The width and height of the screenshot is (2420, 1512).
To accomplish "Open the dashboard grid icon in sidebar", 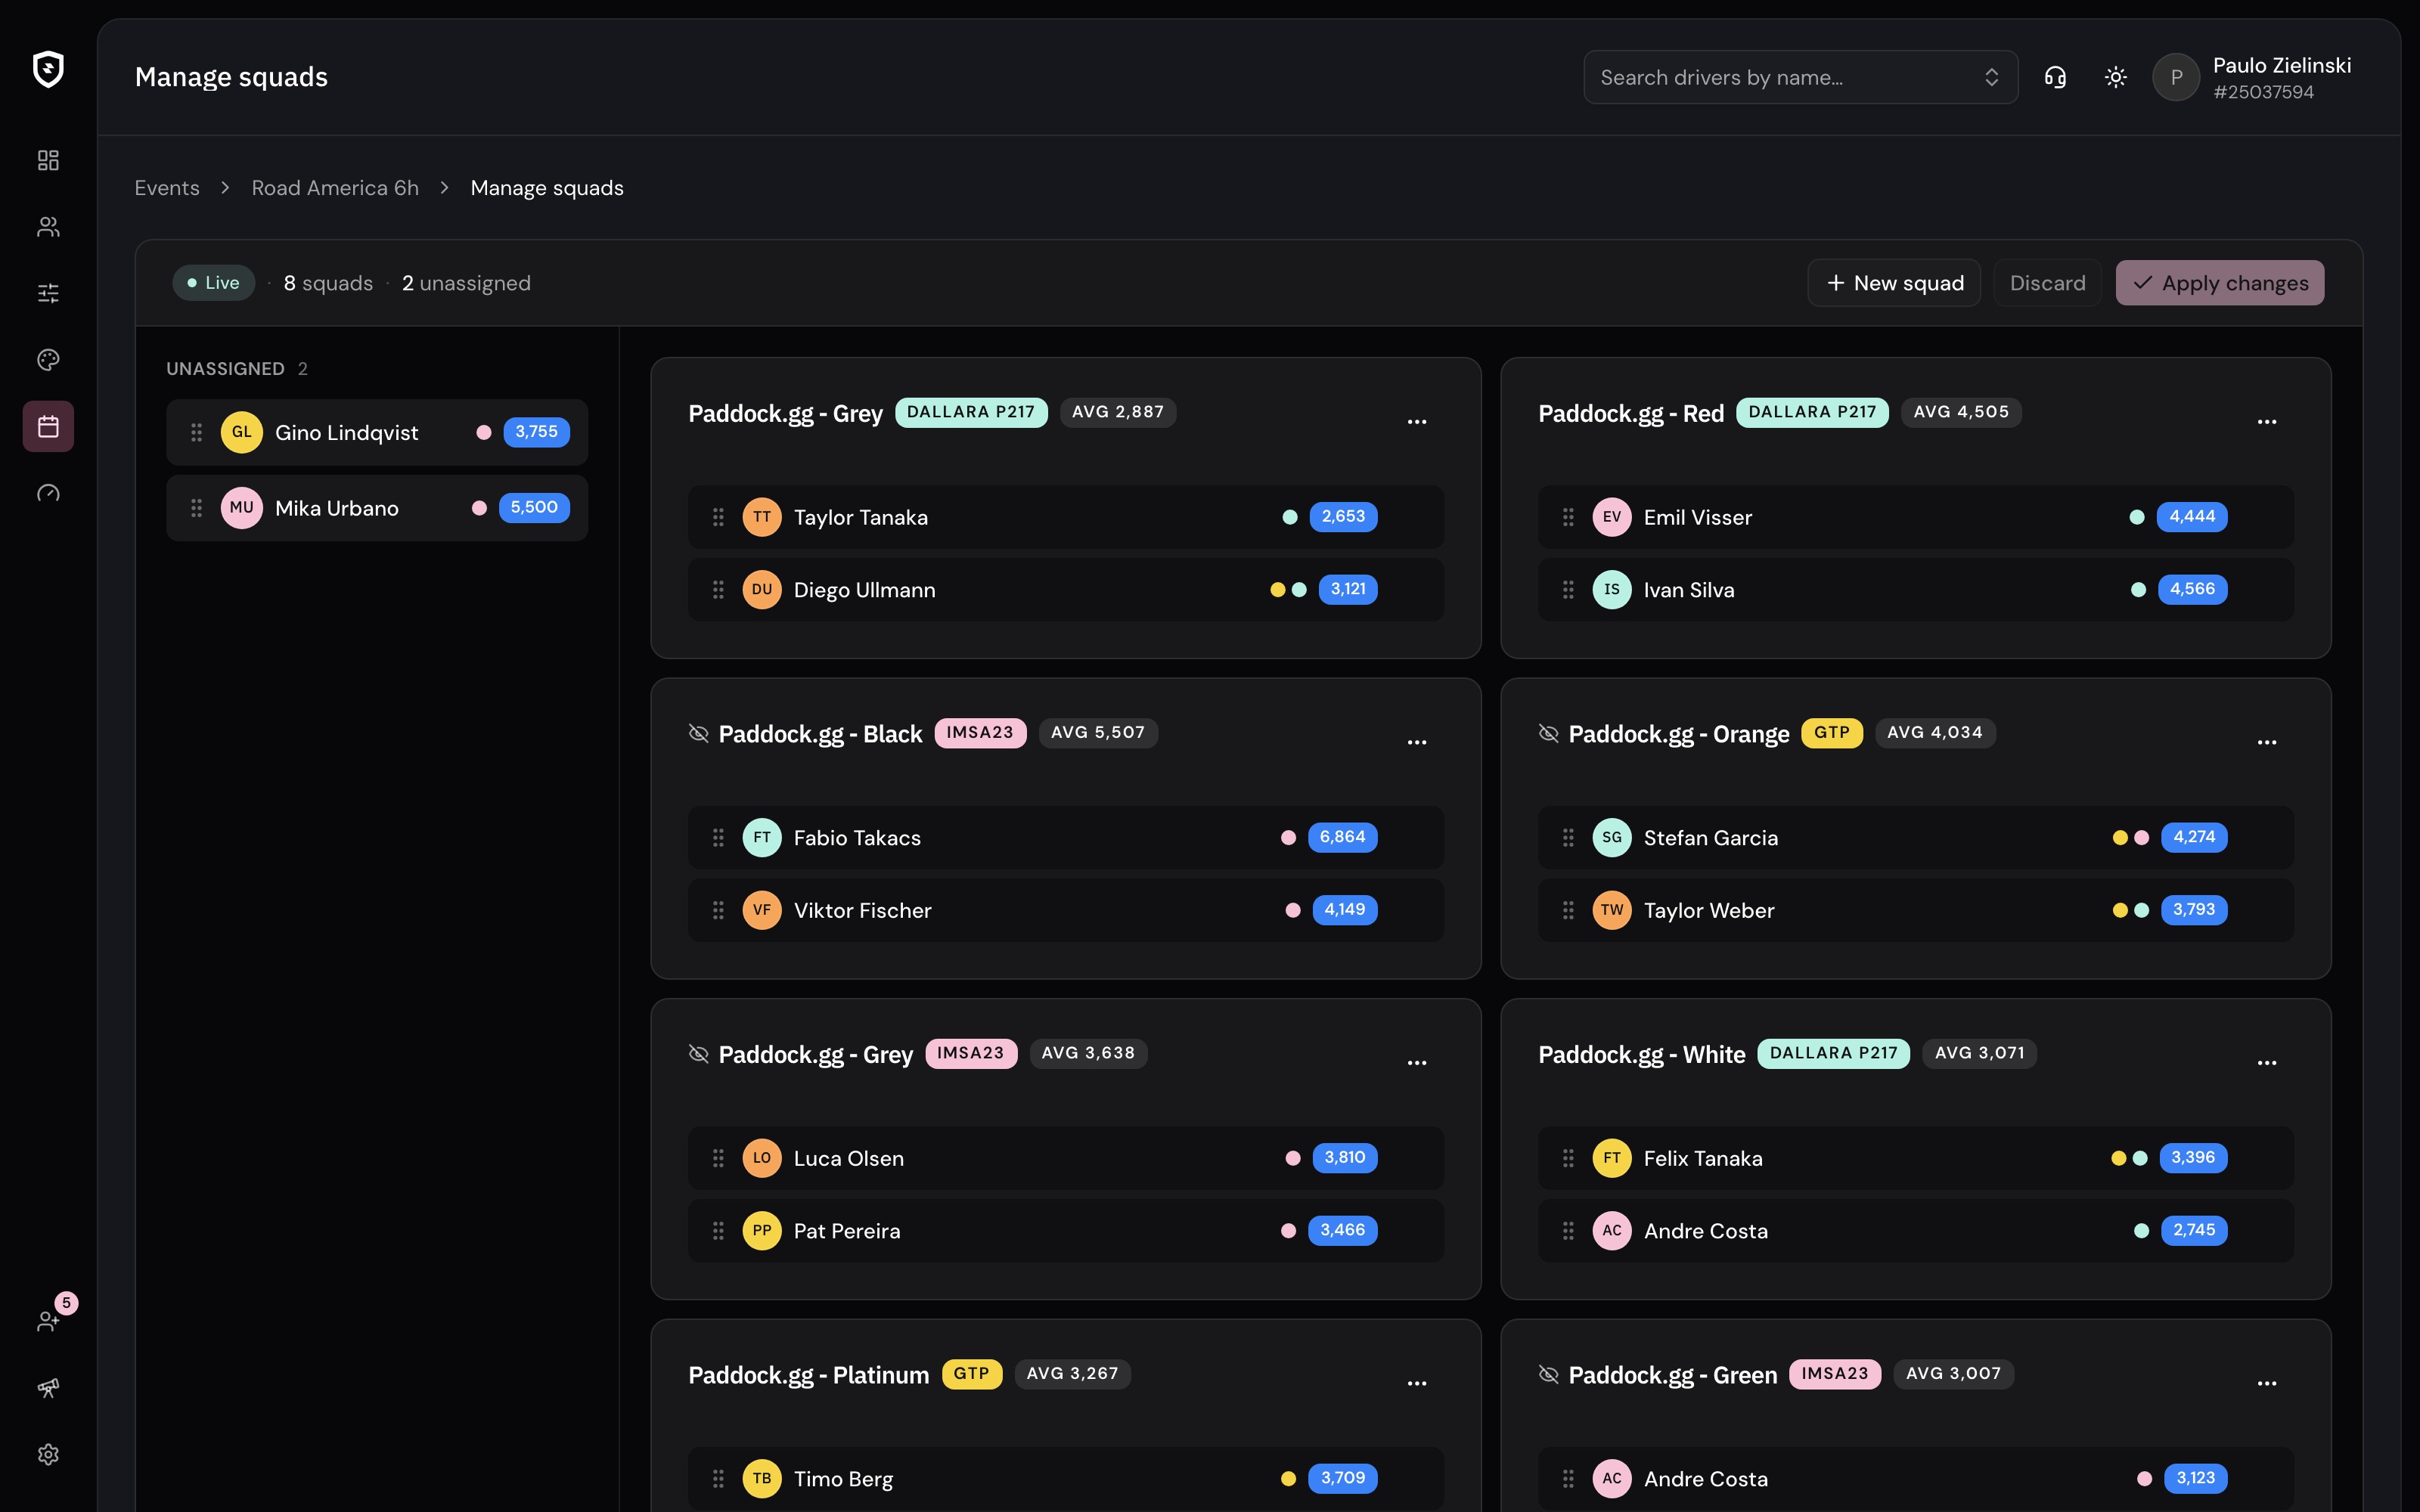I will (48, 160).
